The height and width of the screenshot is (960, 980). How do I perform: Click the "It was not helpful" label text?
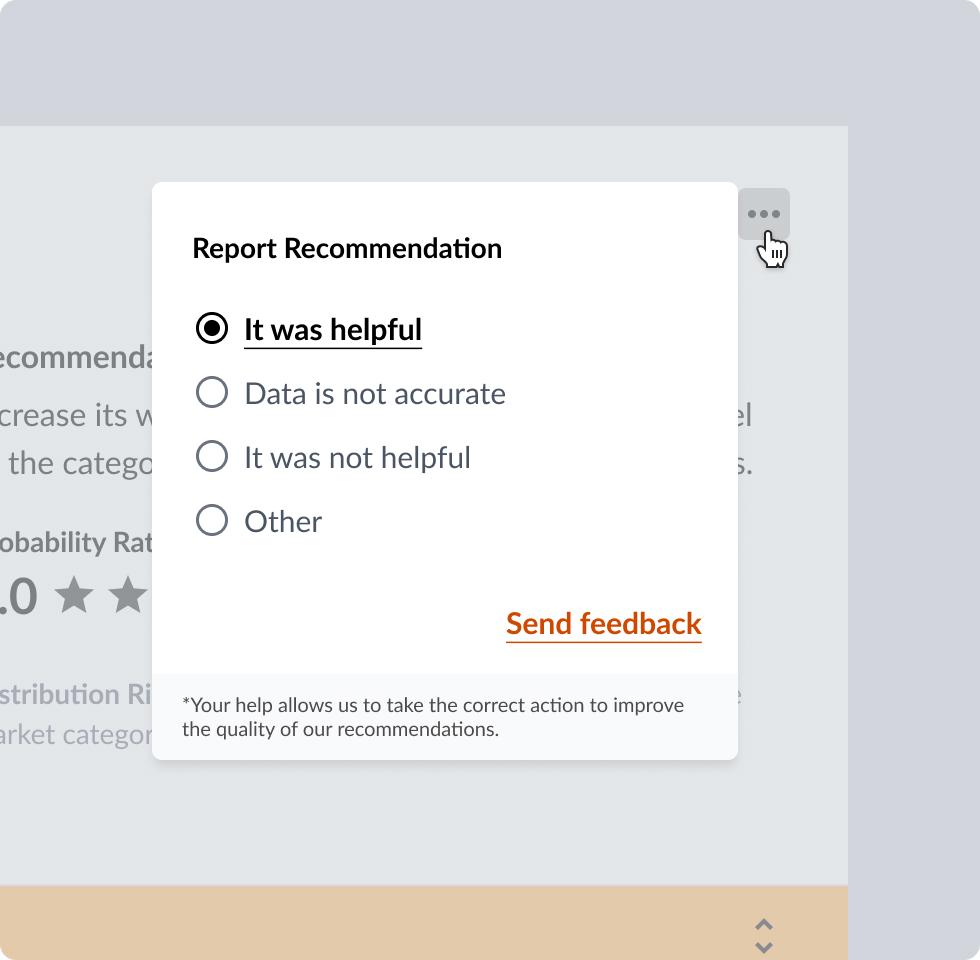[x=357, y=458]
